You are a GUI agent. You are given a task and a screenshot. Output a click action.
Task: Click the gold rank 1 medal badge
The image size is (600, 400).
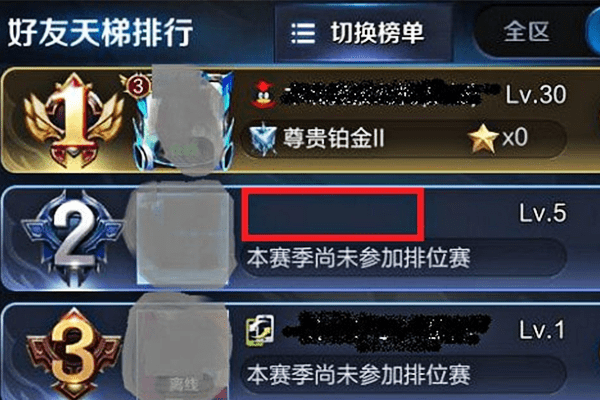(73, 120)
